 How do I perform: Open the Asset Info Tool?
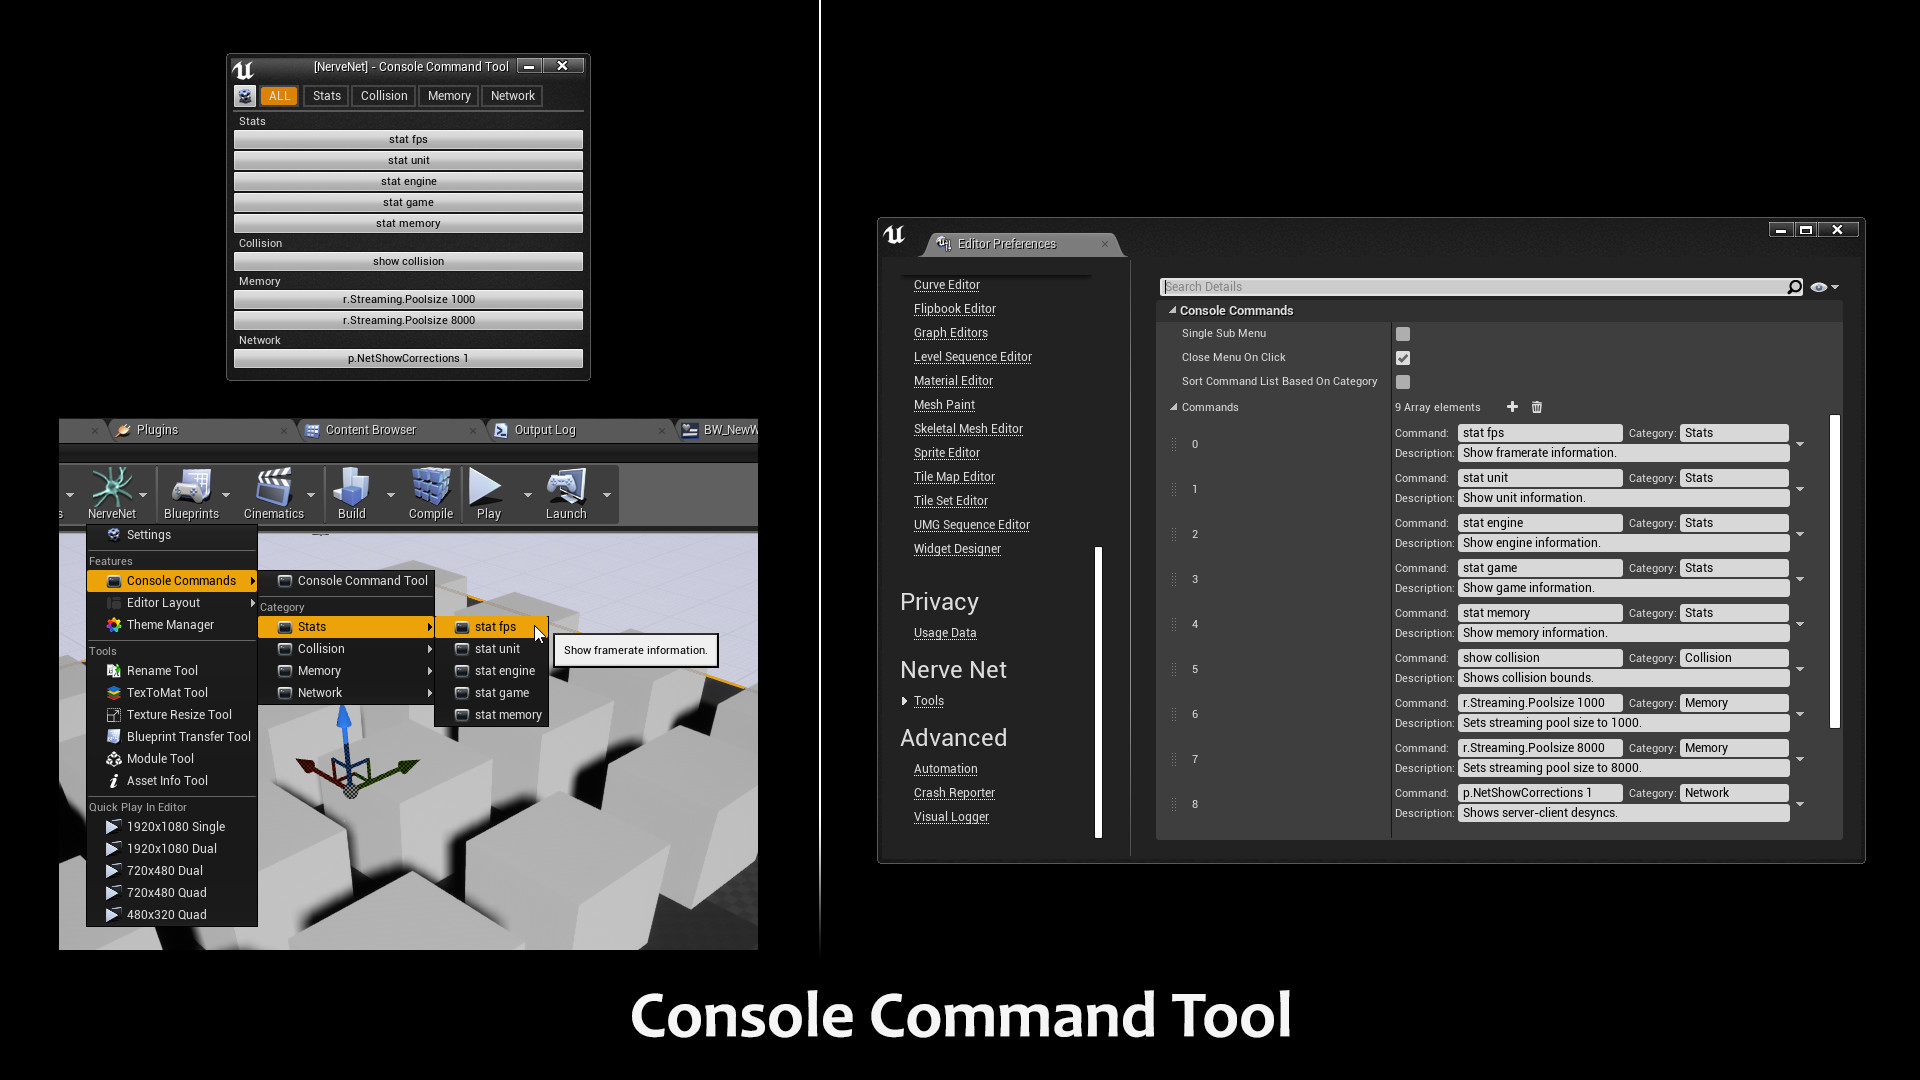172,781
